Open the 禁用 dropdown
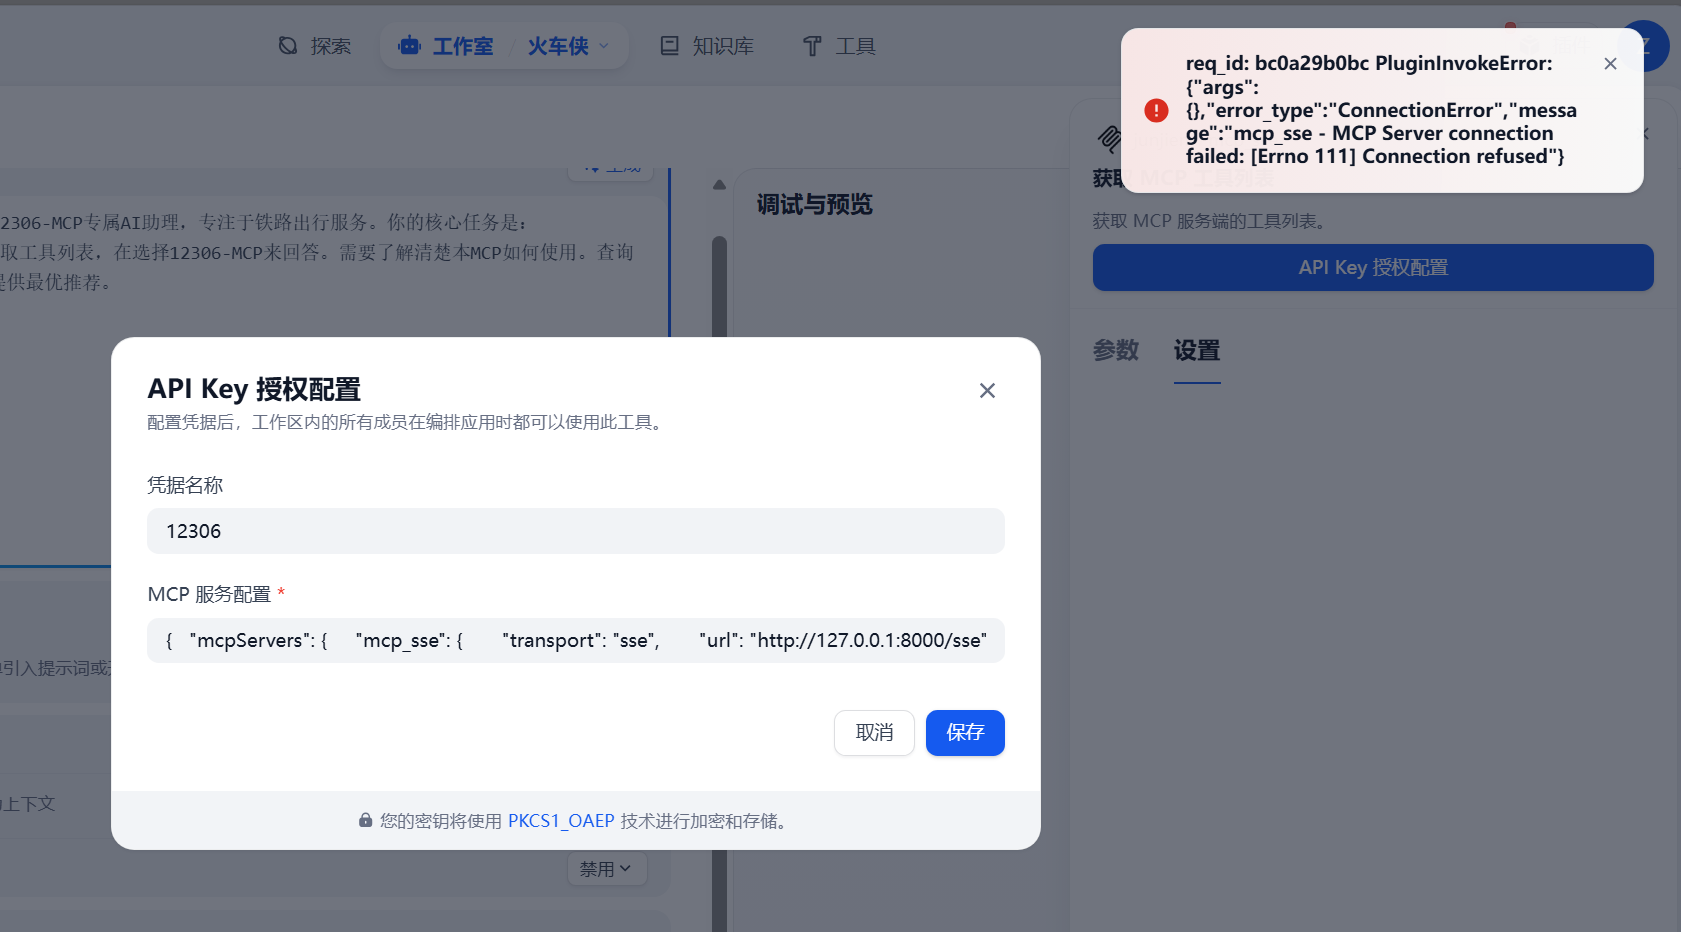 click(607, 869)
